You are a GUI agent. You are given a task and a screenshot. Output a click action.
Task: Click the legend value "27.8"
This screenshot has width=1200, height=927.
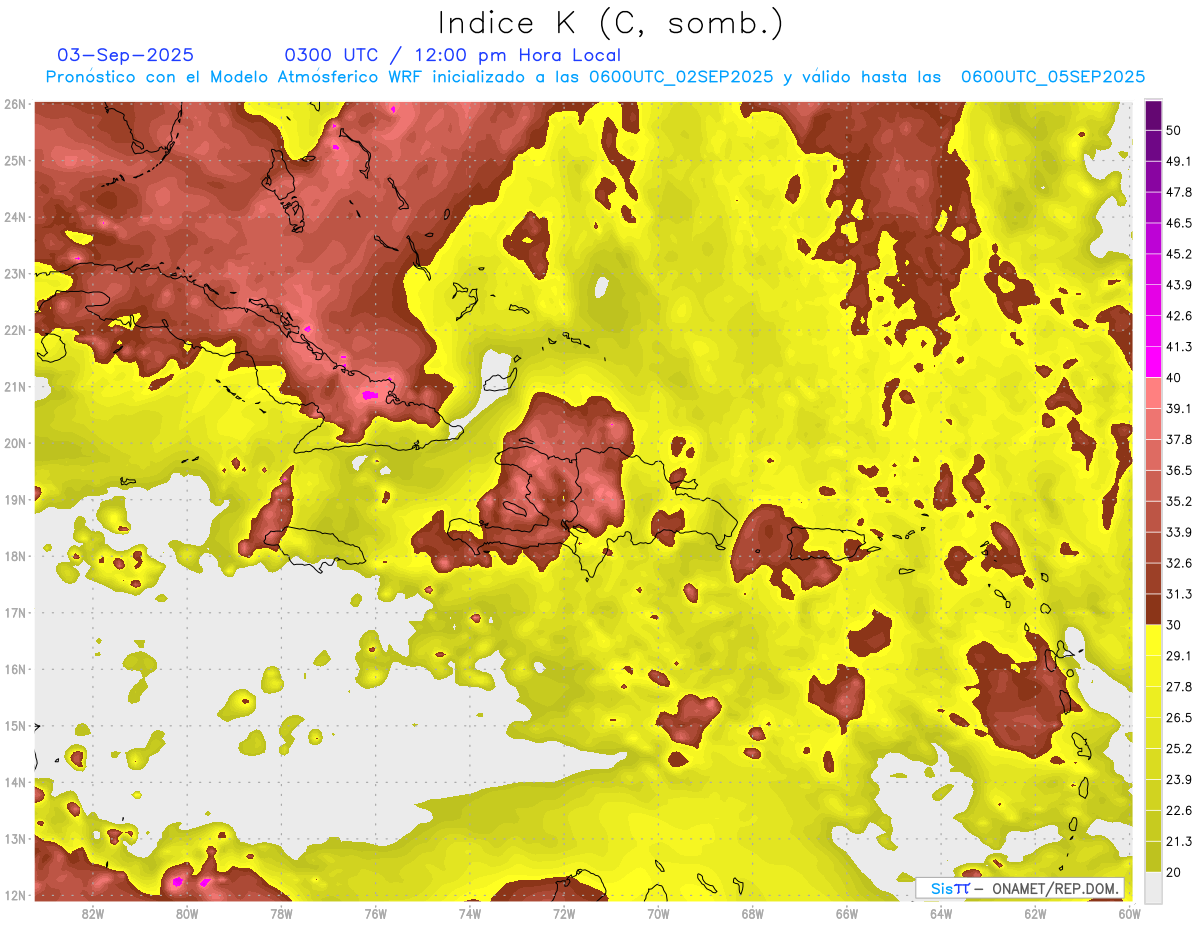[x=1179, y=687]
